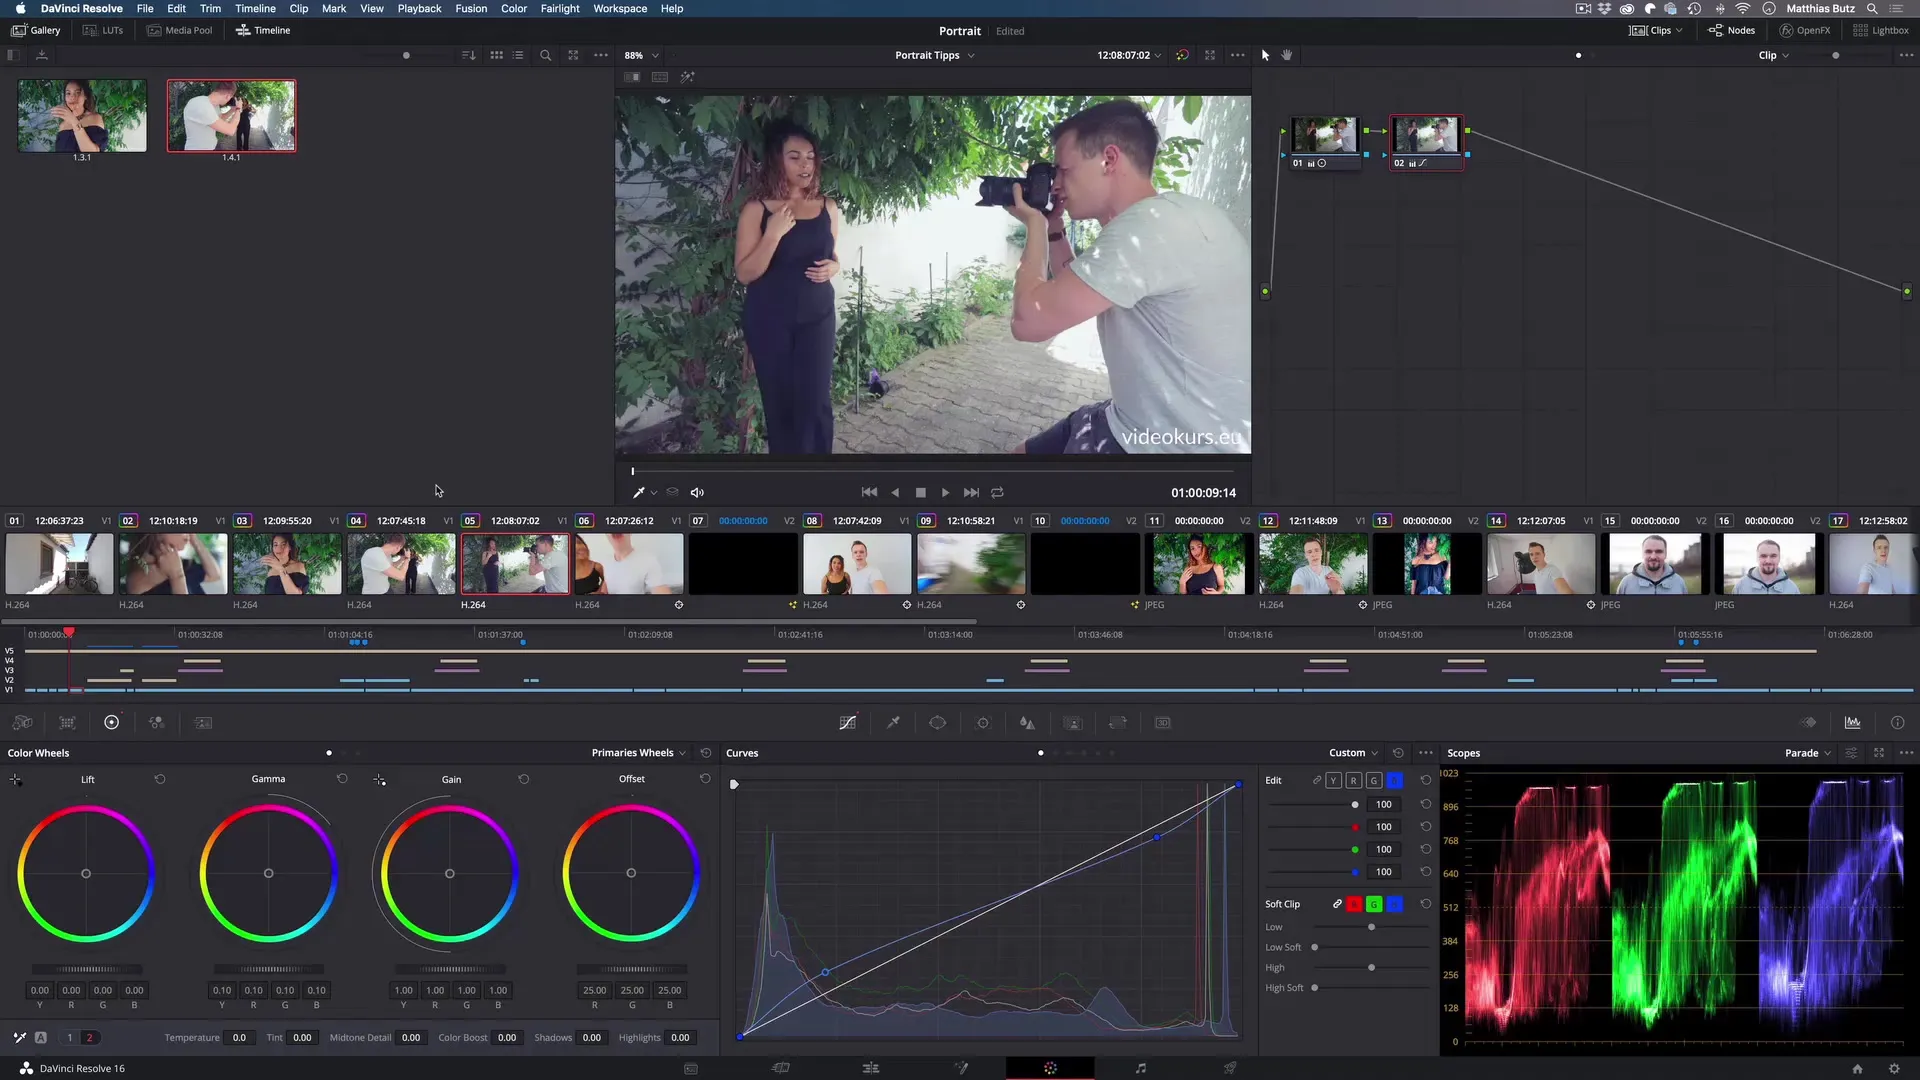Select the Qualifier eyedropper palette
Viewport: 1920px width, 1080px height.
pyautogui.click(x=893, y=723)
